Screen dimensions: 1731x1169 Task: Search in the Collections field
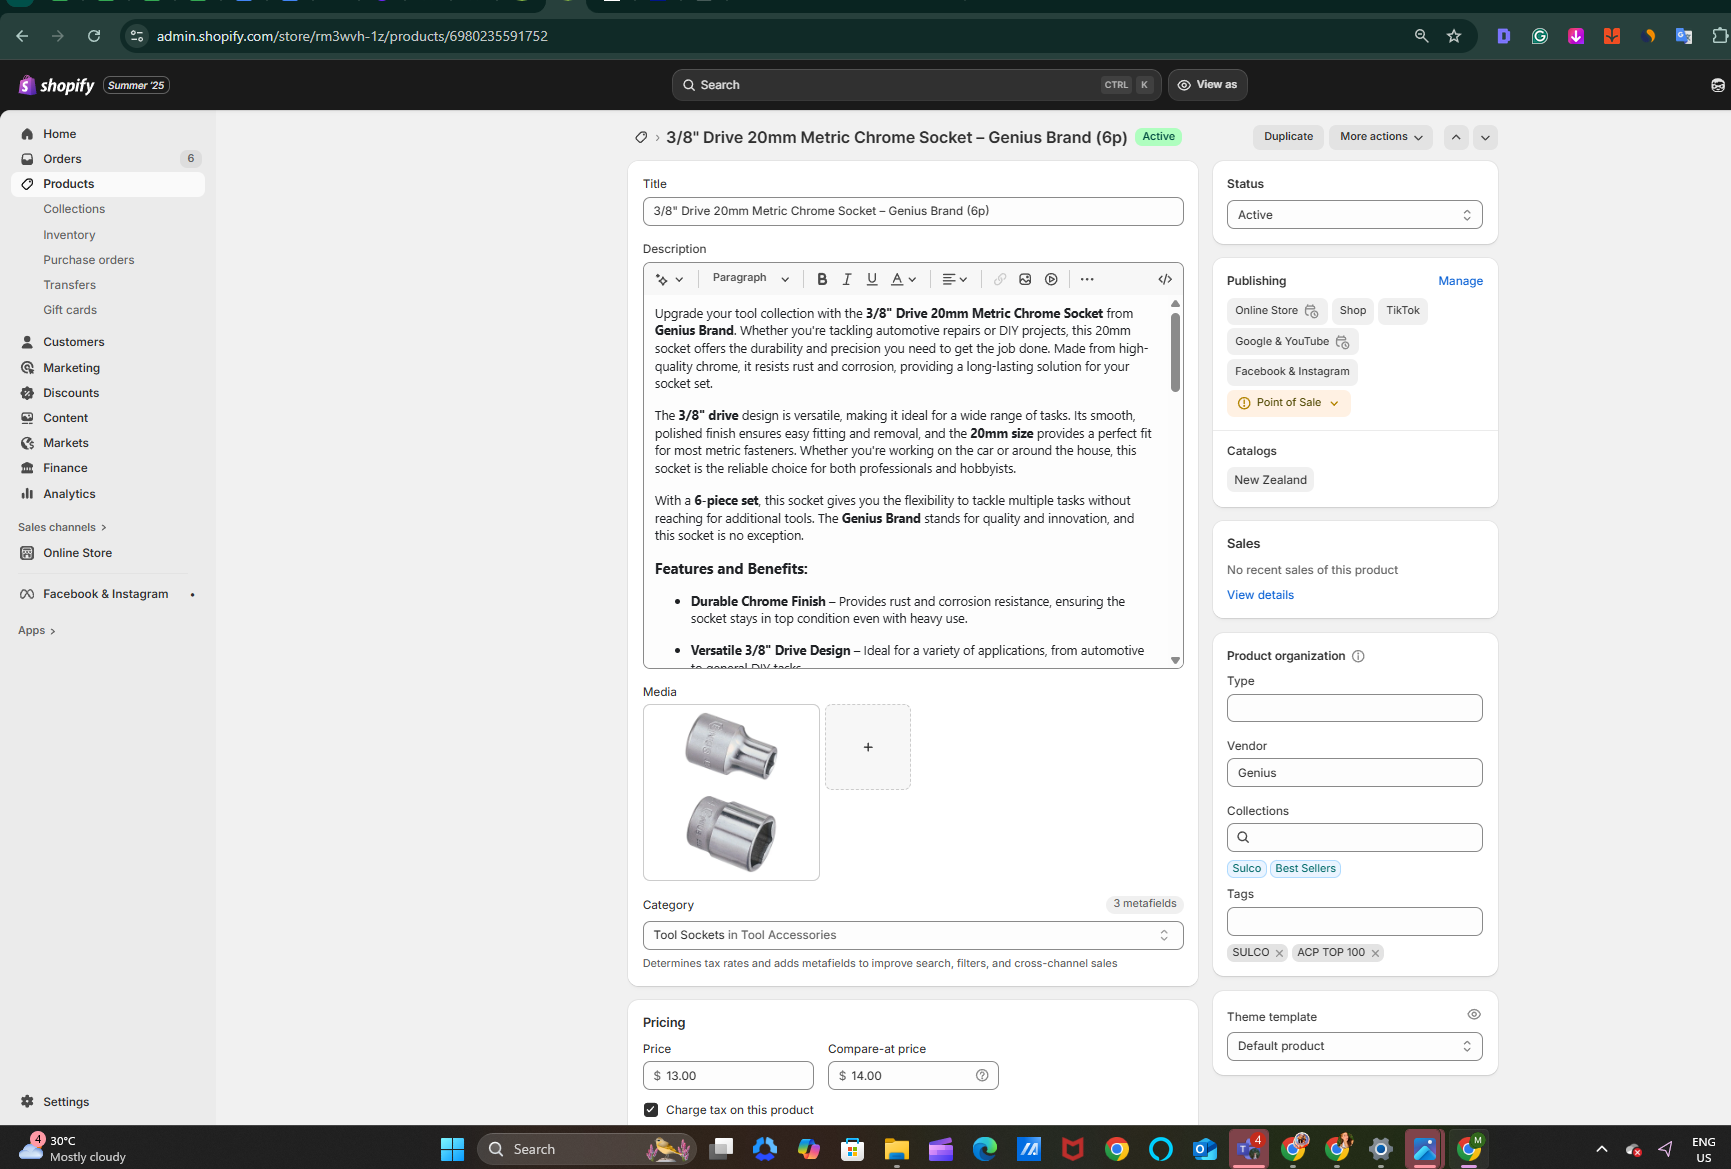(1354, 837)
